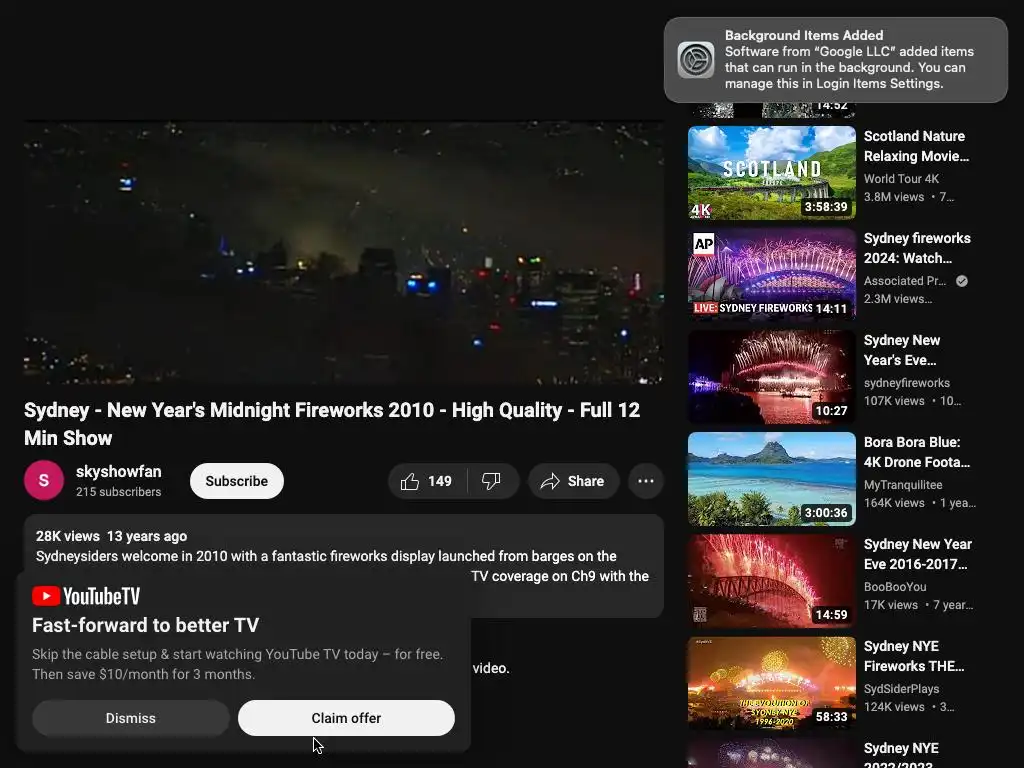Click the 149 likes count
This screenshot has width=1024, height=768.
440,481
